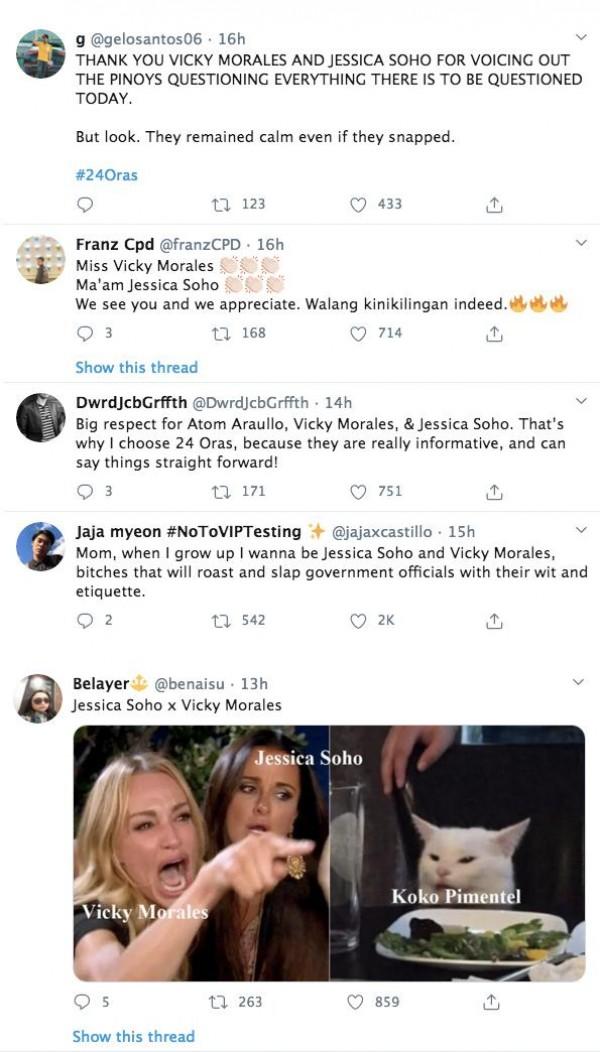This screenshot has height=1052, width=600.
Task: Expand the chevron menu on Franz Cpd's tweet
Action: click(579, 243)
